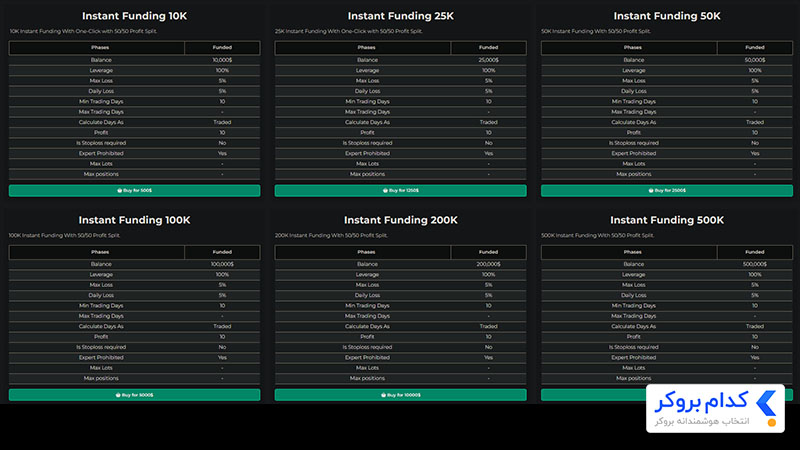Click the Persian Kodam Broker logo text
The width and height of the screenshot is (800, 450).
coord(702,402)
